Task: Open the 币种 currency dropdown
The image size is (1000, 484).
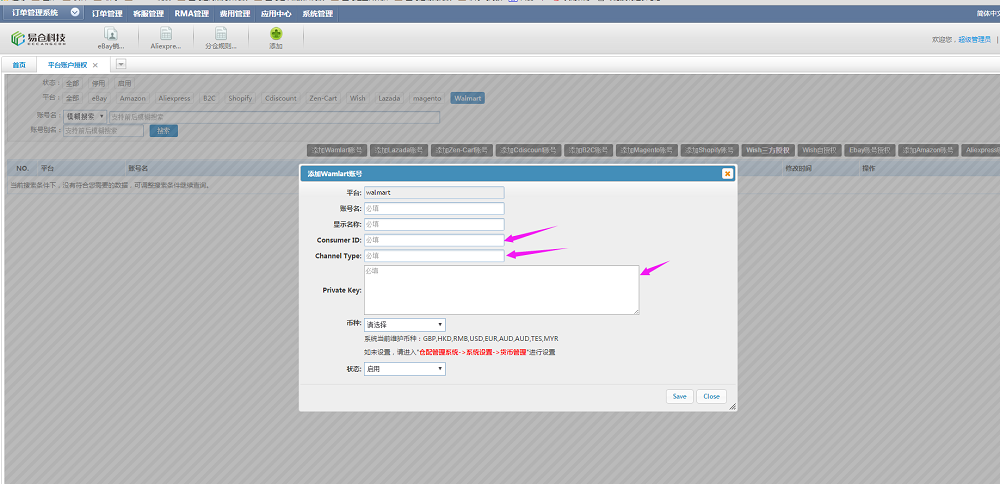Action: (x=405, y=325)
